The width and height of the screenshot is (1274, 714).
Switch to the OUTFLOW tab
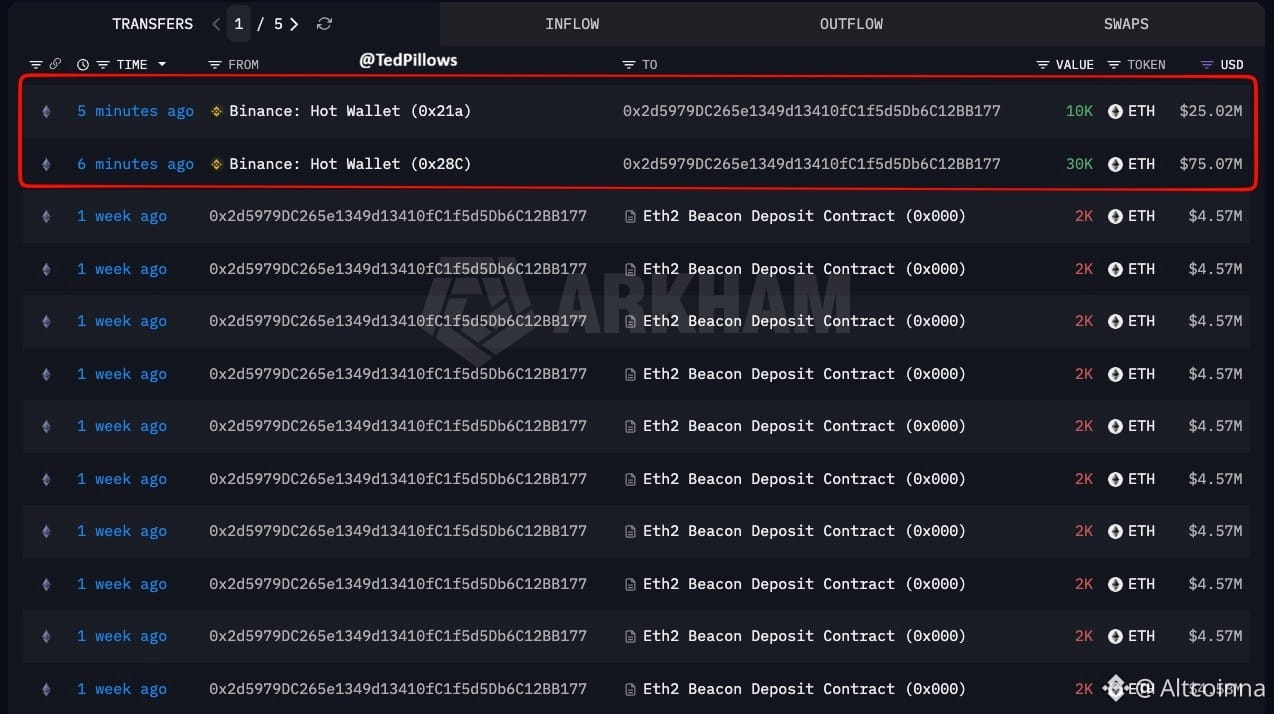click(851, 24)
